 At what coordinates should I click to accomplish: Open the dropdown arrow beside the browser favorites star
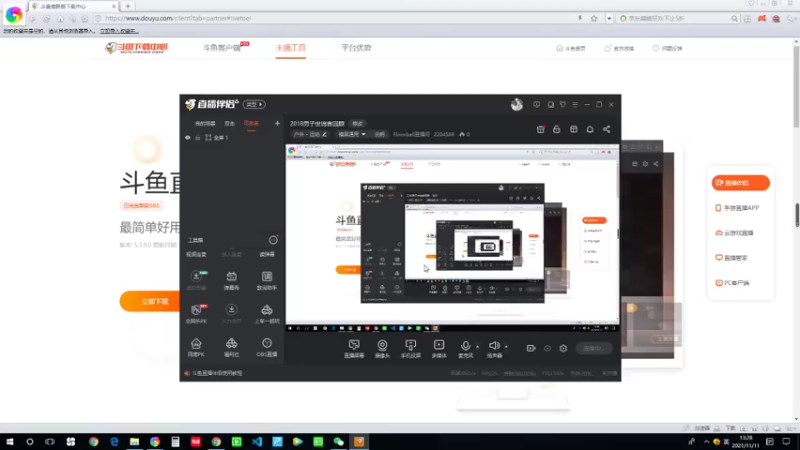(609, 18)
